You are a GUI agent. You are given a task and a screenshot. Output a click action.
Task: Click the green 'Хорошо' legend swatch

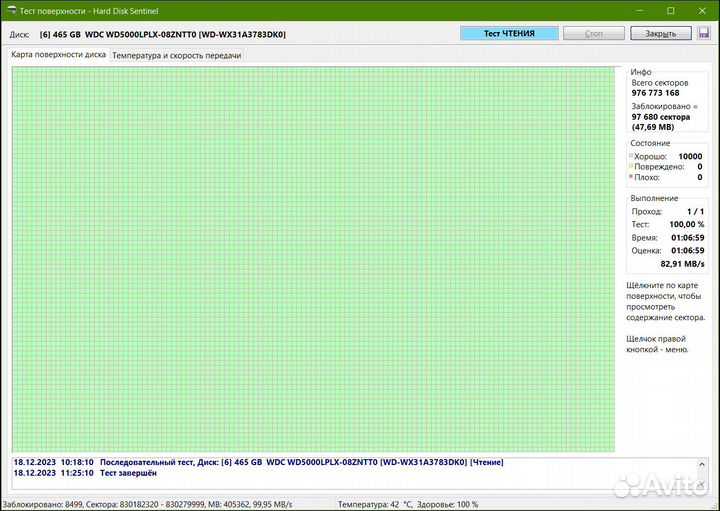click(x=631, y=156)
